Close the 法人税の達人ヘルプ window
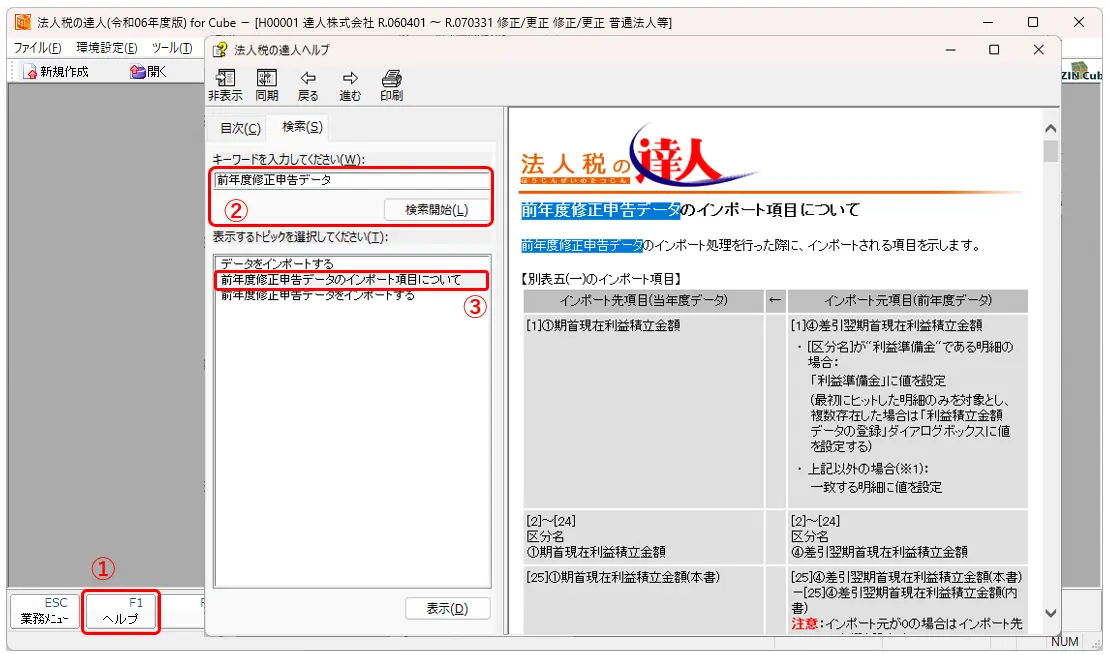The image size is (1109, 655). (x=1038, y=50)
